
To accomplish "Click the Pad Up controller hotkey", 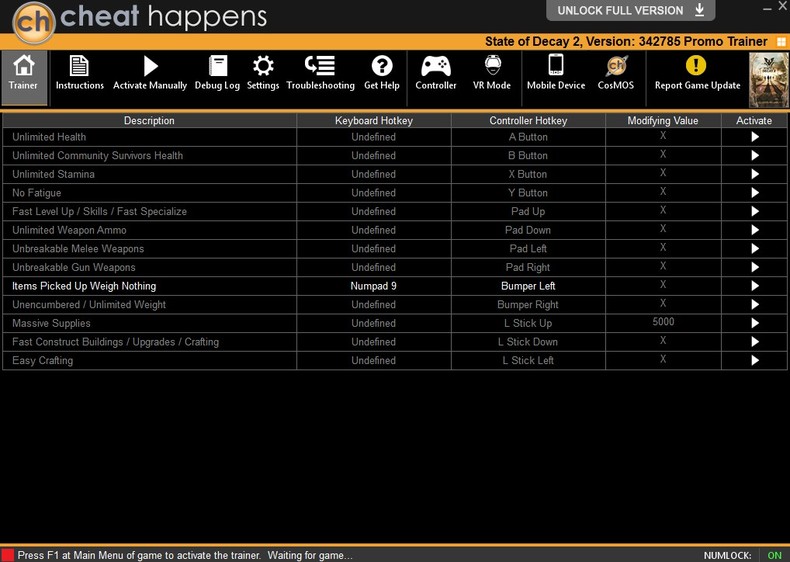I will pos(528,212).
